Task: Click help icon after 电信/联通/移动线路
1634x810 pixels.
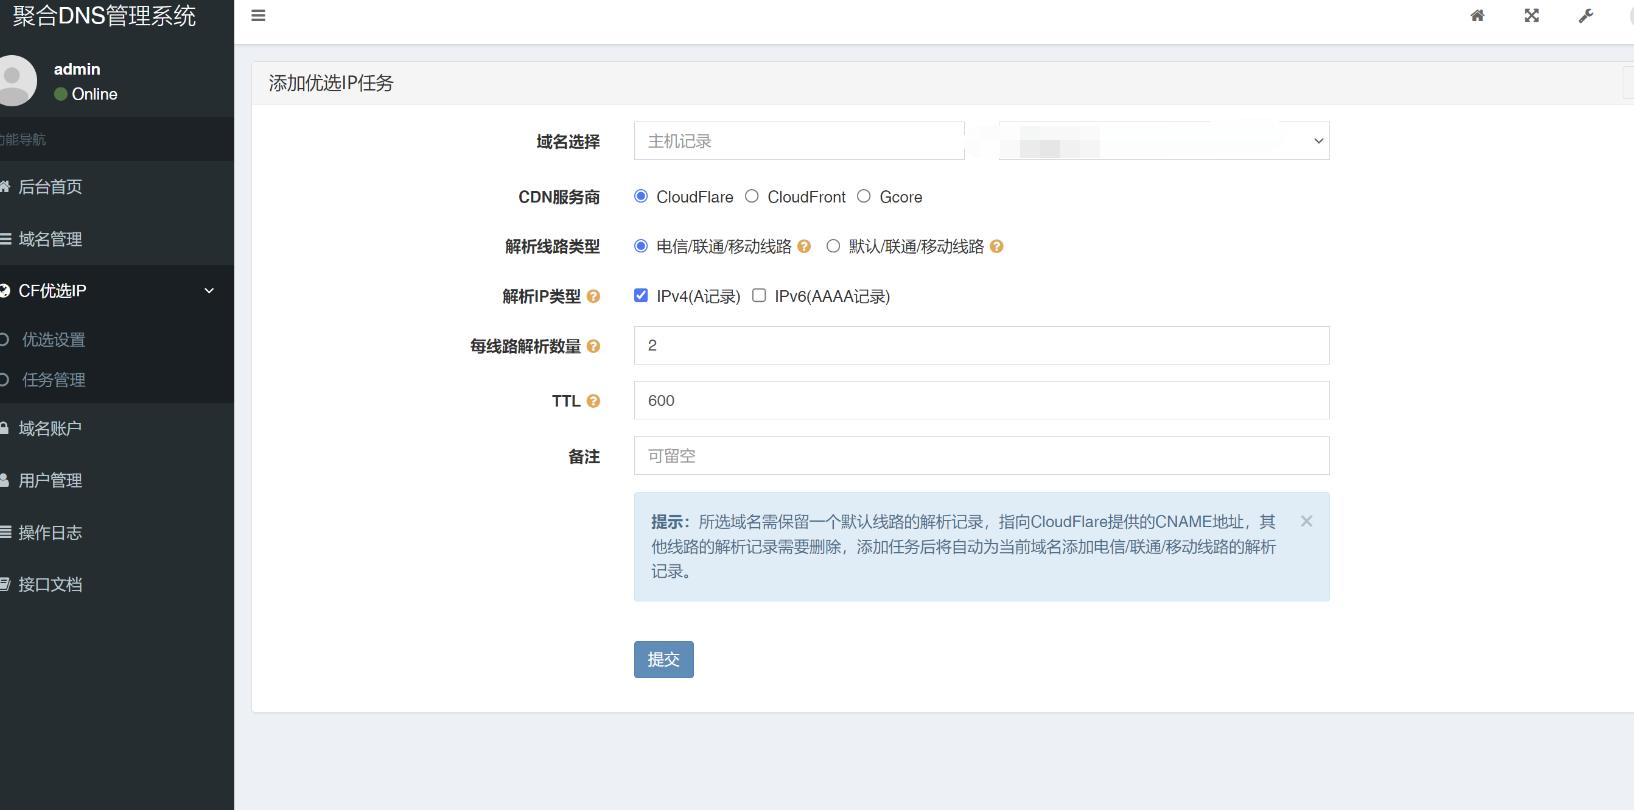Action: tap(804, 246)
